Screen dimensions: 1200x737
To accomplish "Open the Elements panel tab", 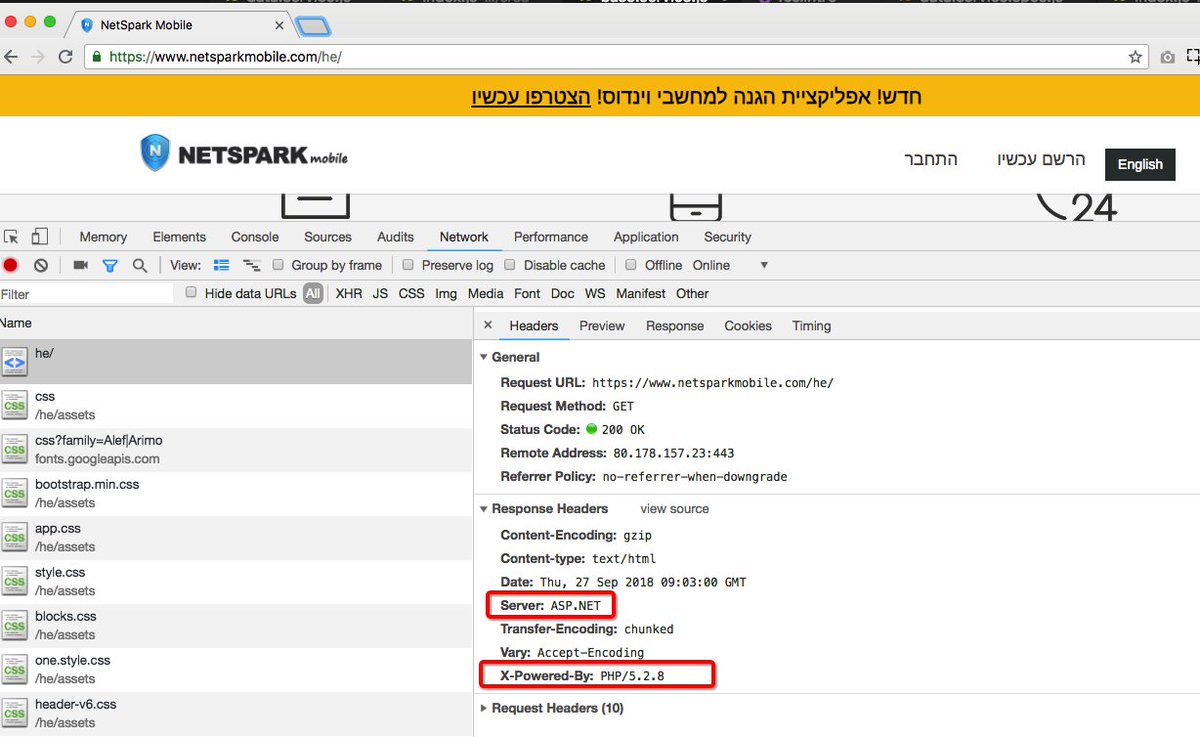I will point(179,237).
